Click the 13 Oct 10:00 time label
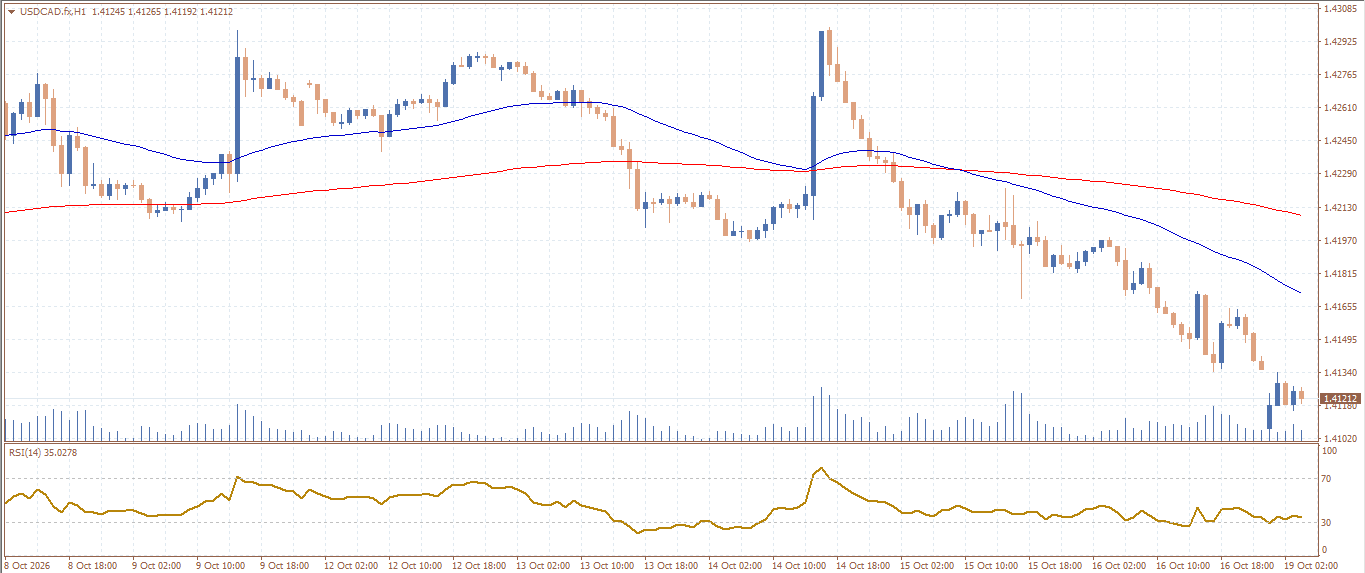This screenshot has height=573, width=1365. click(x=608, y=566)
